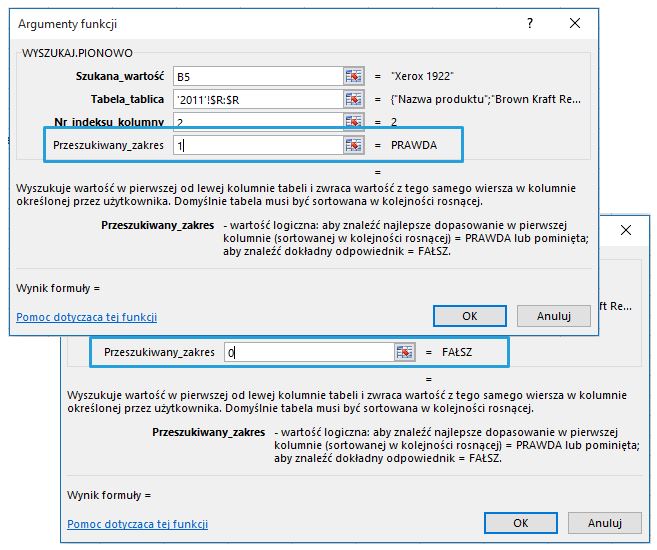Screen dimensions: 657x550
Task: Cancel with Anuluj in the lower dialog
Action: (605, 523)
